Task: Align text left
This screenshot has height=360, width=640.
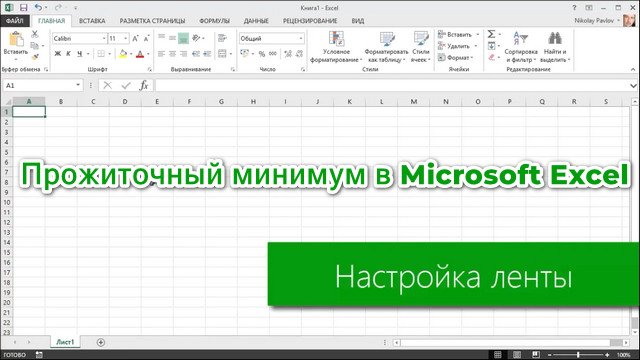Action: click(x=162, y=53)
